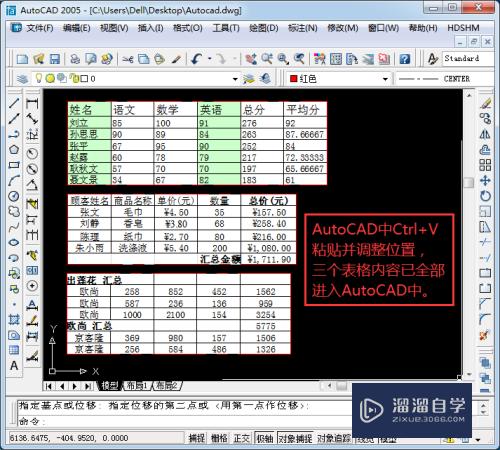Click the vertical scrollbar thumb of drawing area
The width and height of the screenshot is (500, 450).
[469, 182]
